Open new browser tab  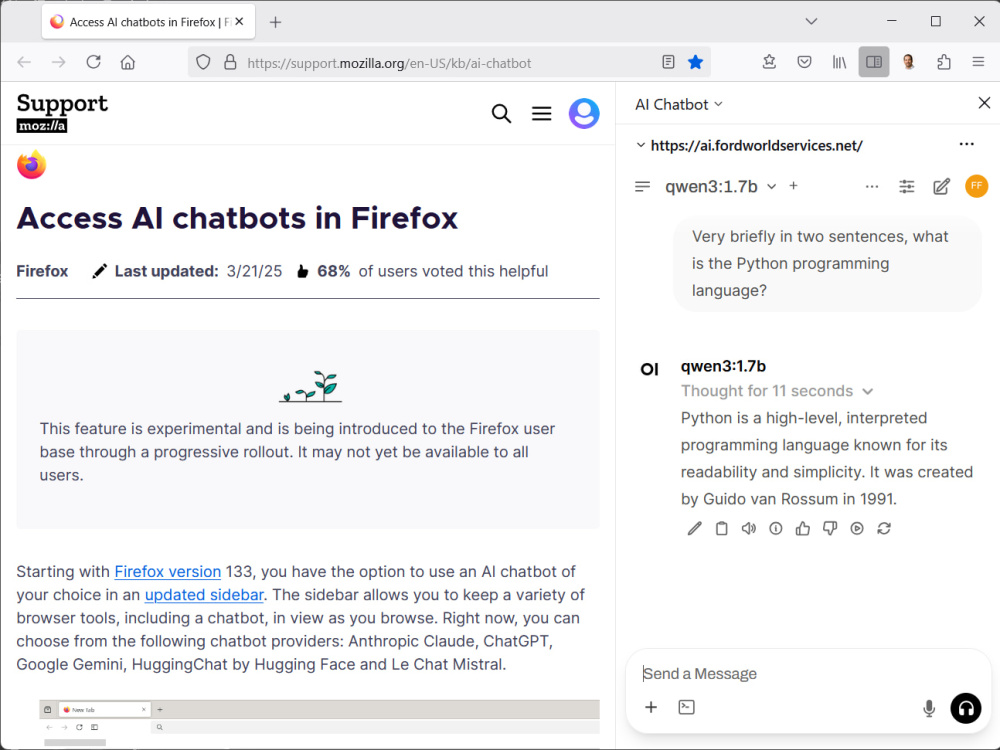[275, 22]
